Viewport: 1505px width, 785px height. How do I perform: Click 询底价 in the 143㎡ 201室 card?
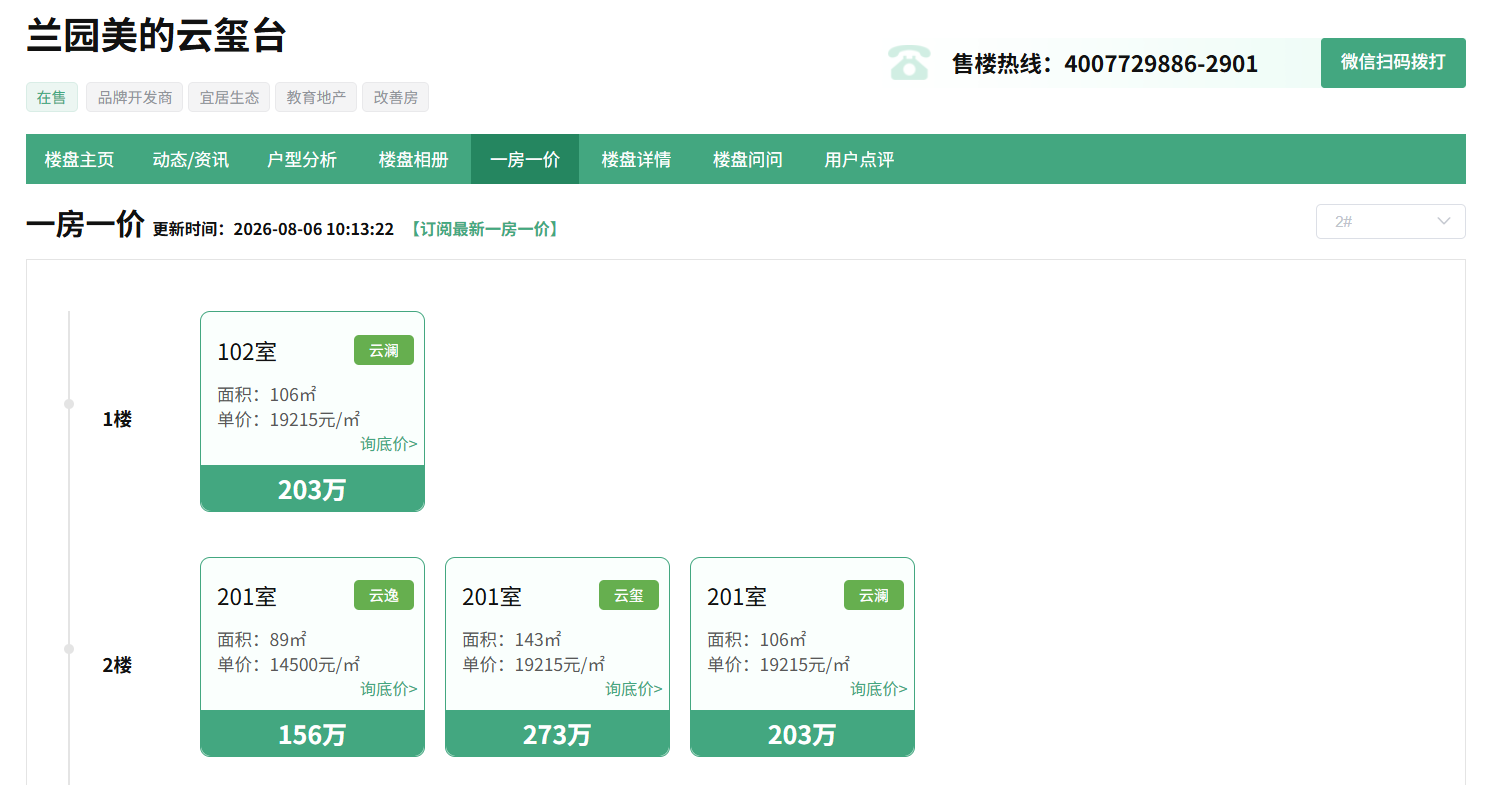pyautogui.click(x=634, y=689)
